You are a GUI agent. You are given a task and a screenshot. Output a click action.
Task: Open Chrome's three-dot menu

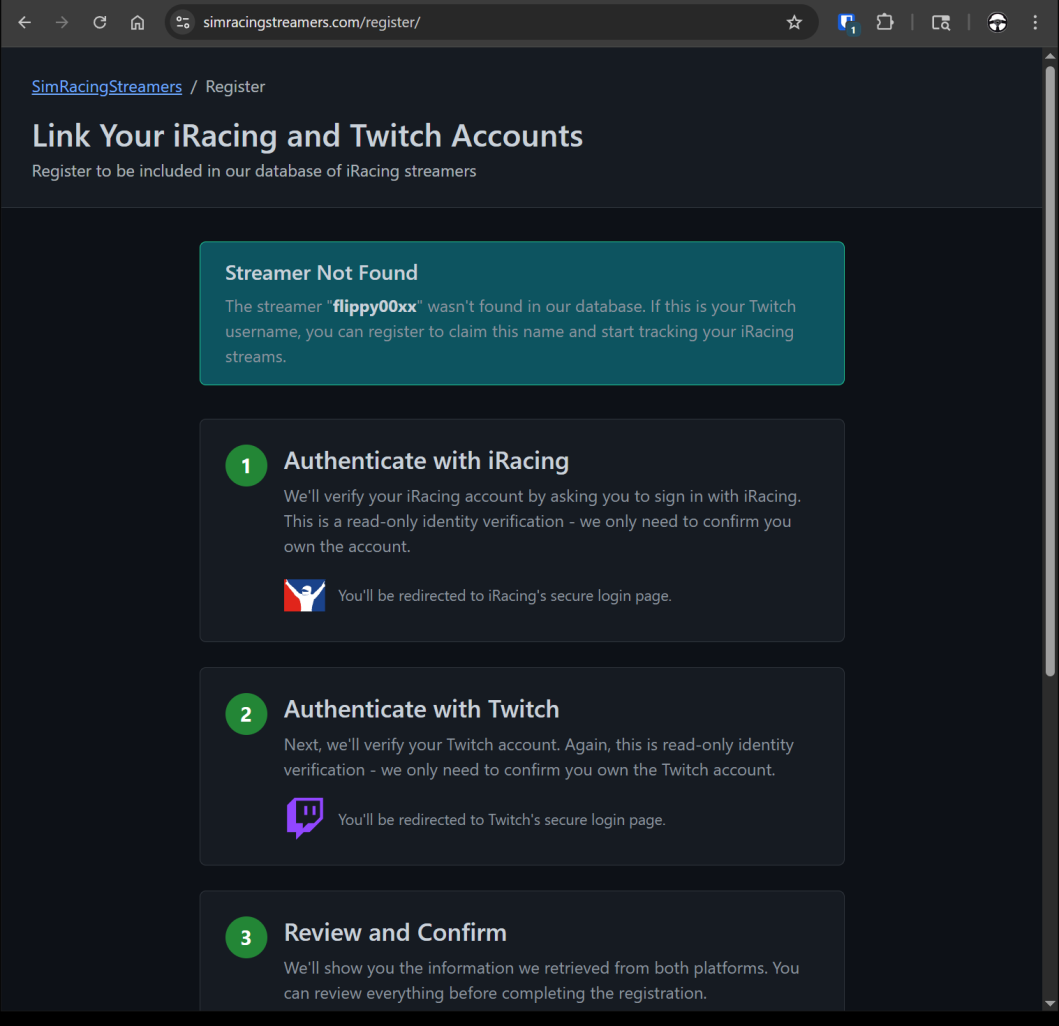[x=1035, y=22]
